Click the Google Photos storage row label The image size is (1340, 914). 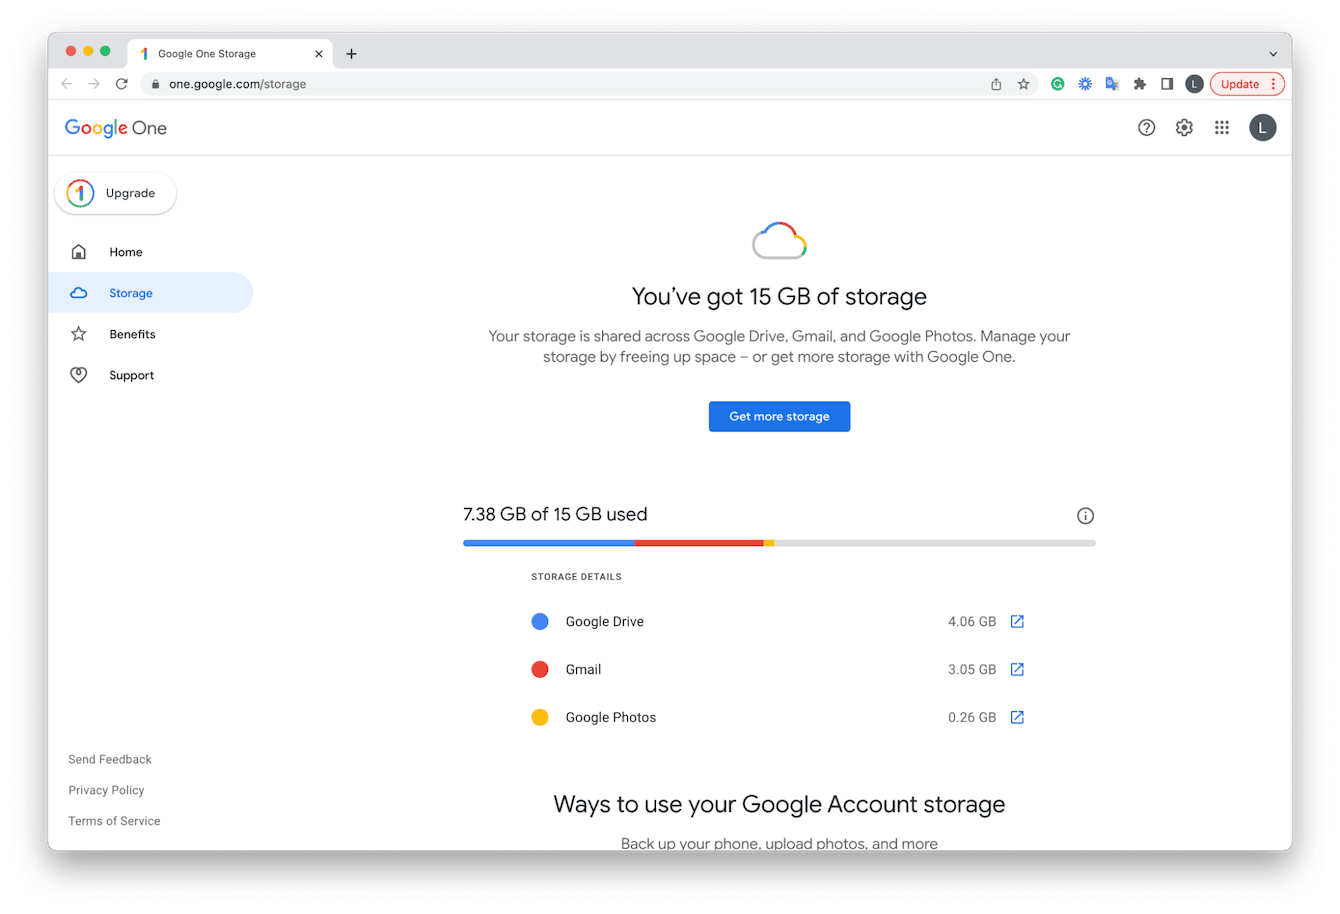(611, 717)
